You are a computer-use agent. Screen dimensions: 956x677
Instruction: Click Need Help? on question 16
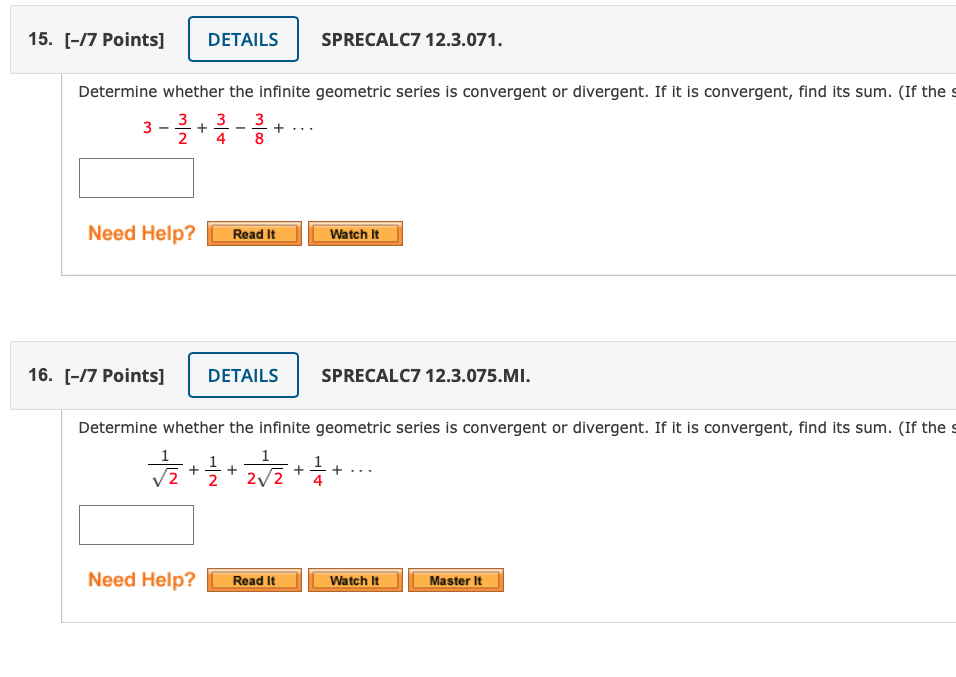tap(139, 579)
